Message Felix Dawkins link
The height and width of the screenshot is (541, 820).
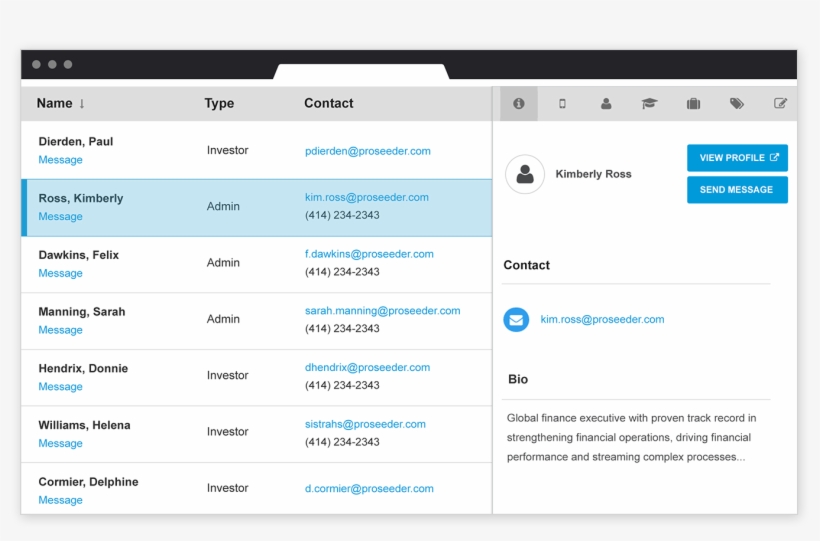pos(61,273)
